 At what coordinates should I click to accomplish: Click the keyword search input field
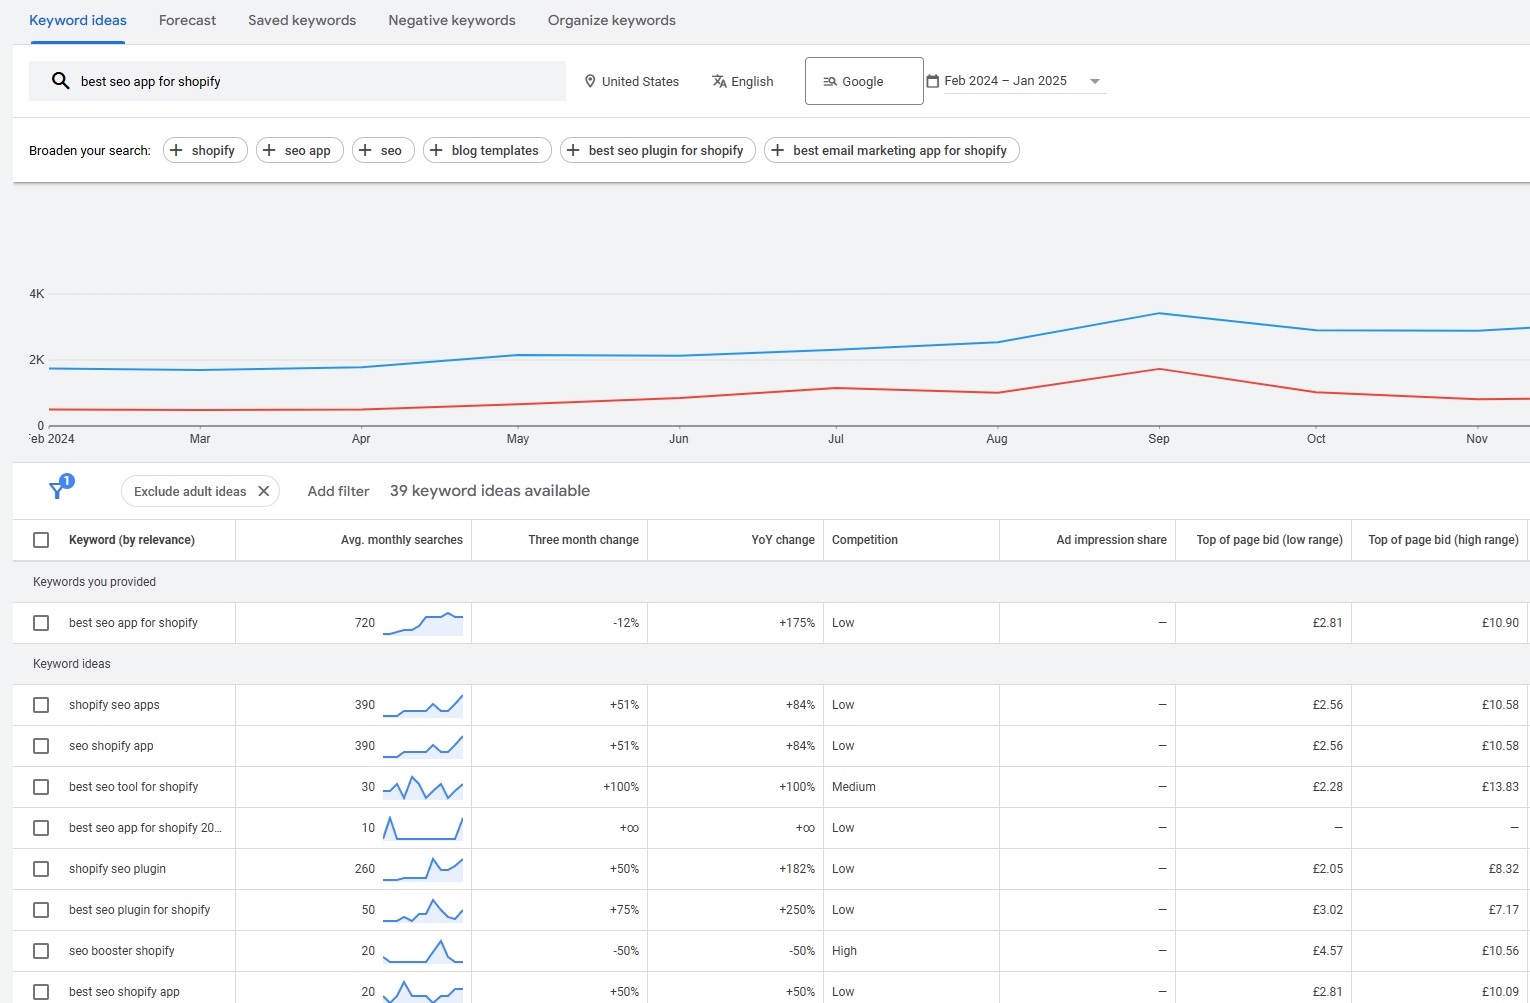(297, 81)
